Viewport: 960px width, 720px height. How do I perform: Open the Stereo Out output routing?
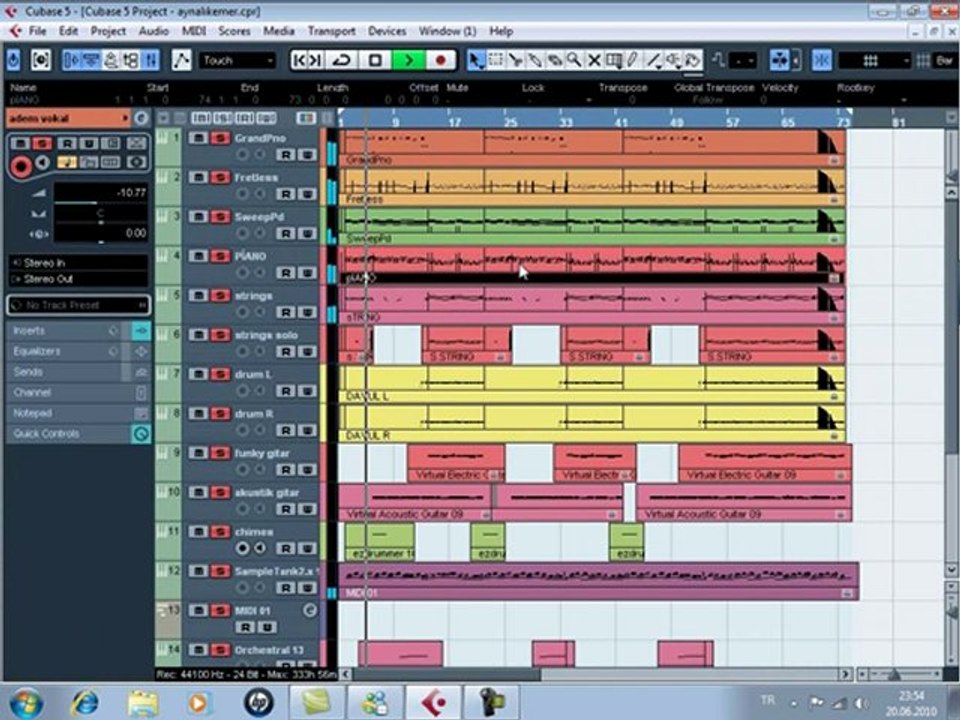click(78, 279)
